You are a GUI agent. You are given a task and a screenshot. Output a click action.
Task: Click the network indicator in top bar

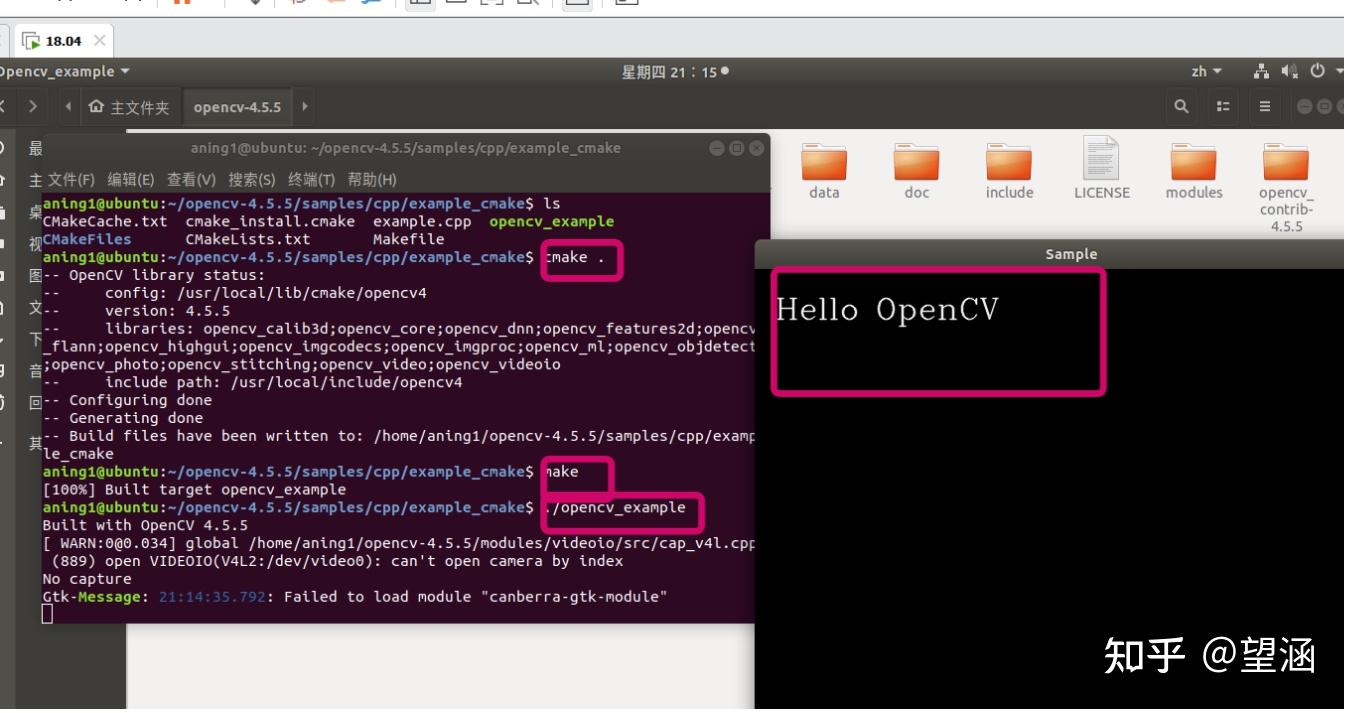coord(1261,72)
